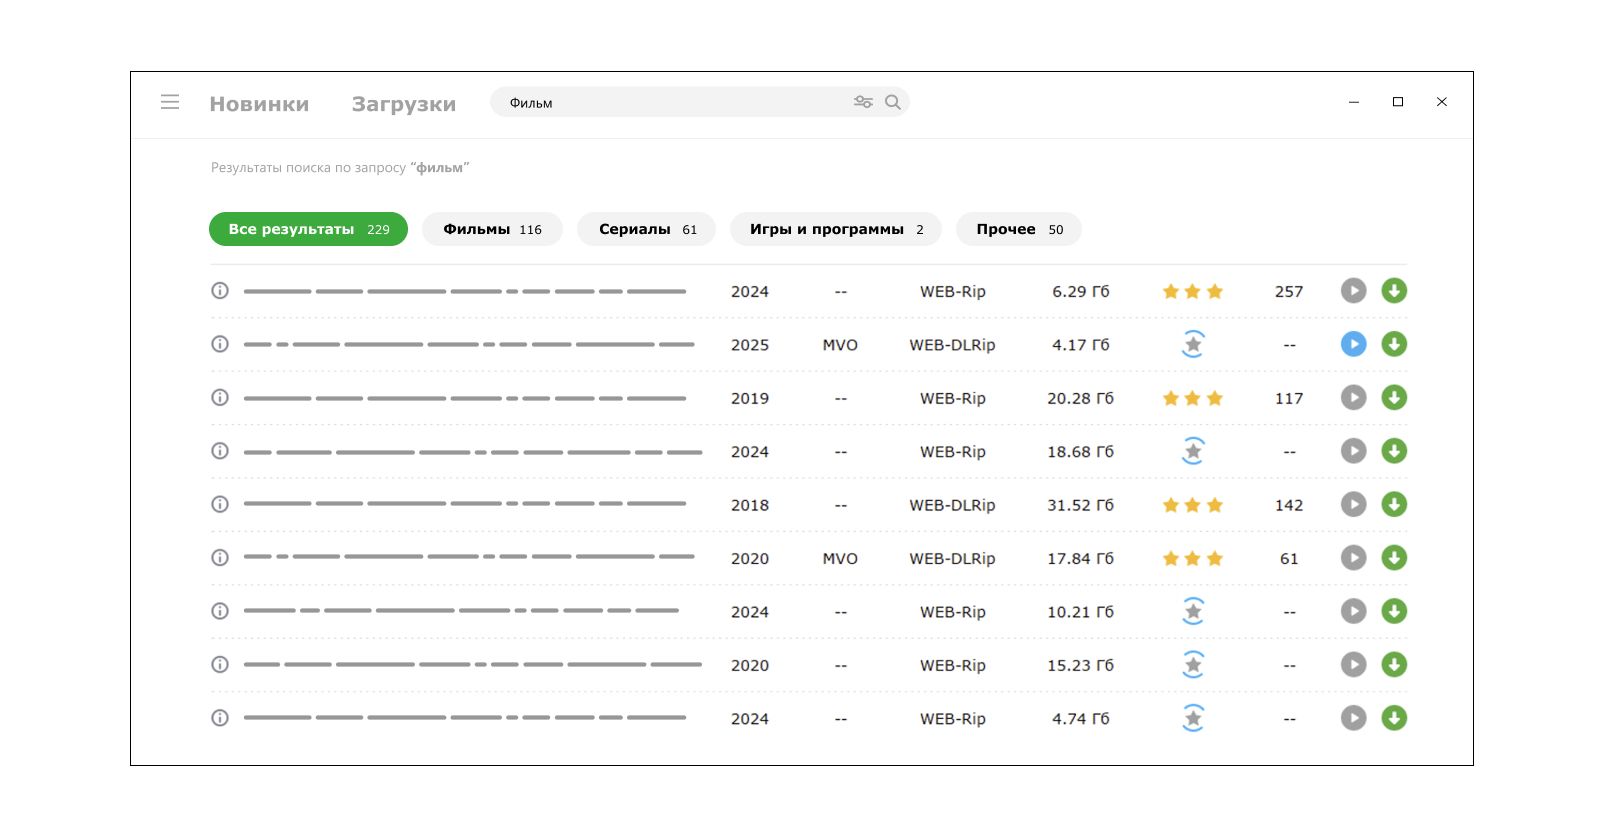Click the 117 seeders count
Viewport: 1604px width, 834px height.
pos(1289,398)
